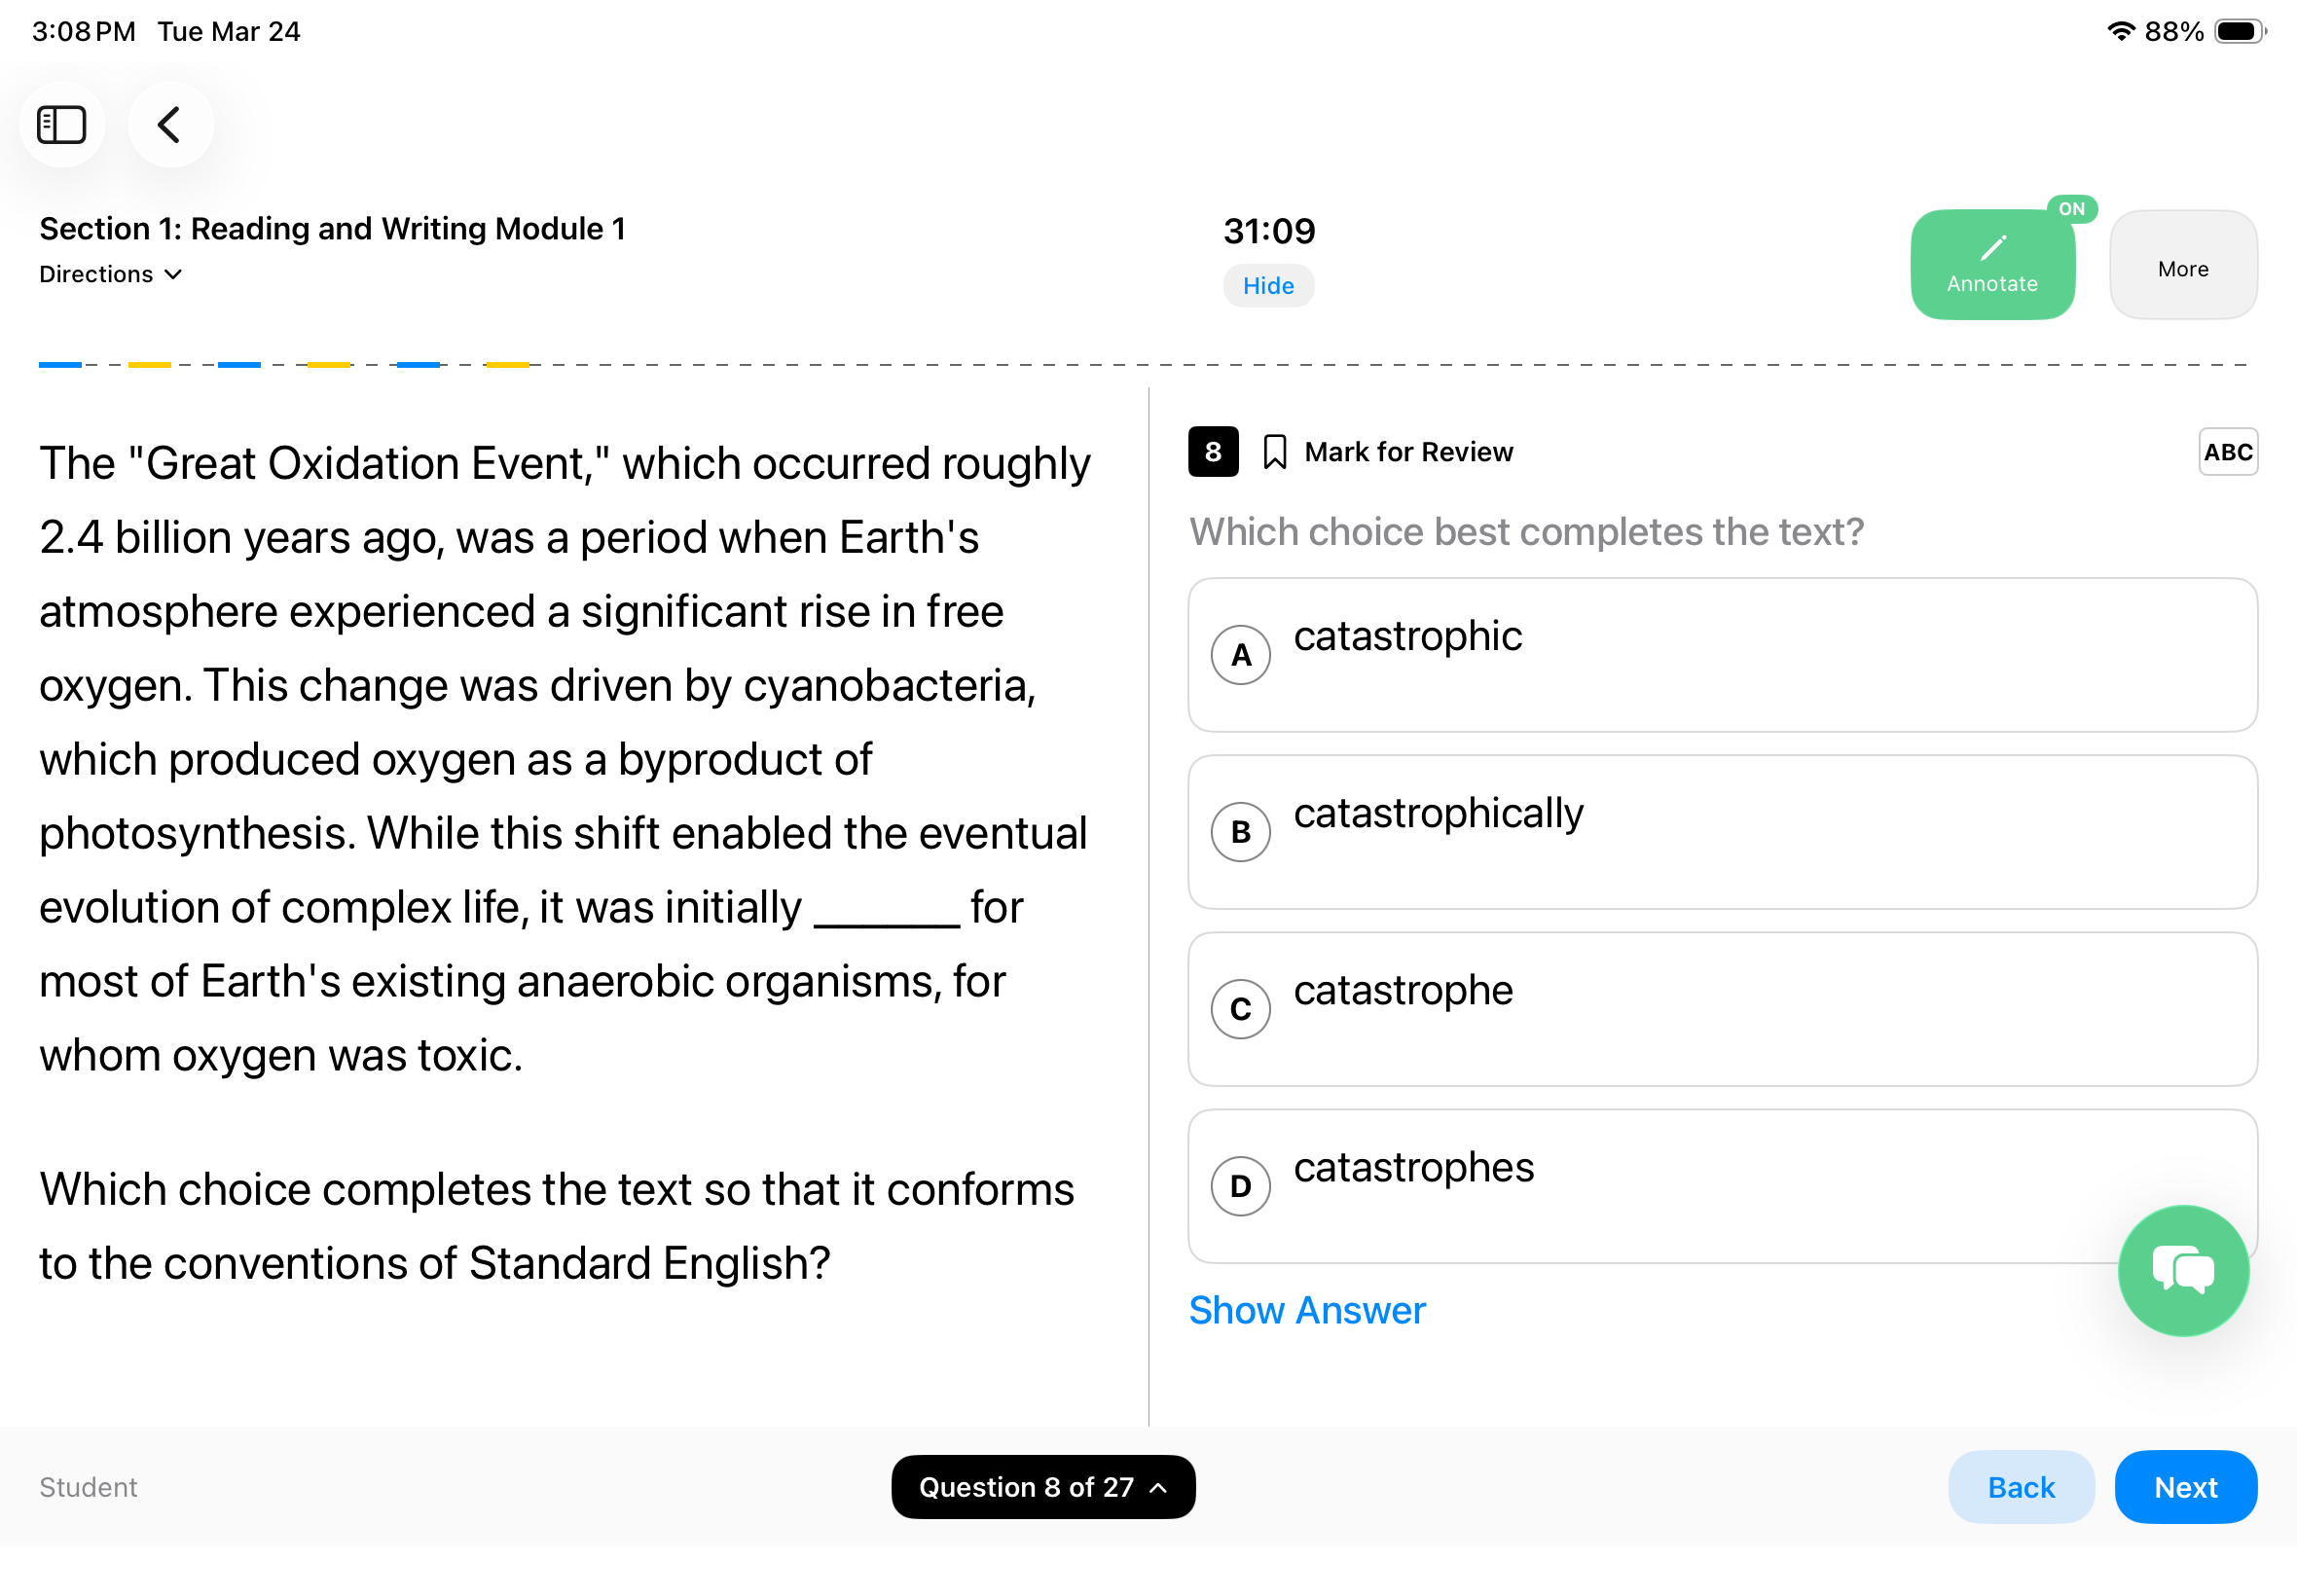This screenshot has width=2297, height=1596.
Task: Open the green chat bubble assistant
Action: (x=2182, y=1270)
